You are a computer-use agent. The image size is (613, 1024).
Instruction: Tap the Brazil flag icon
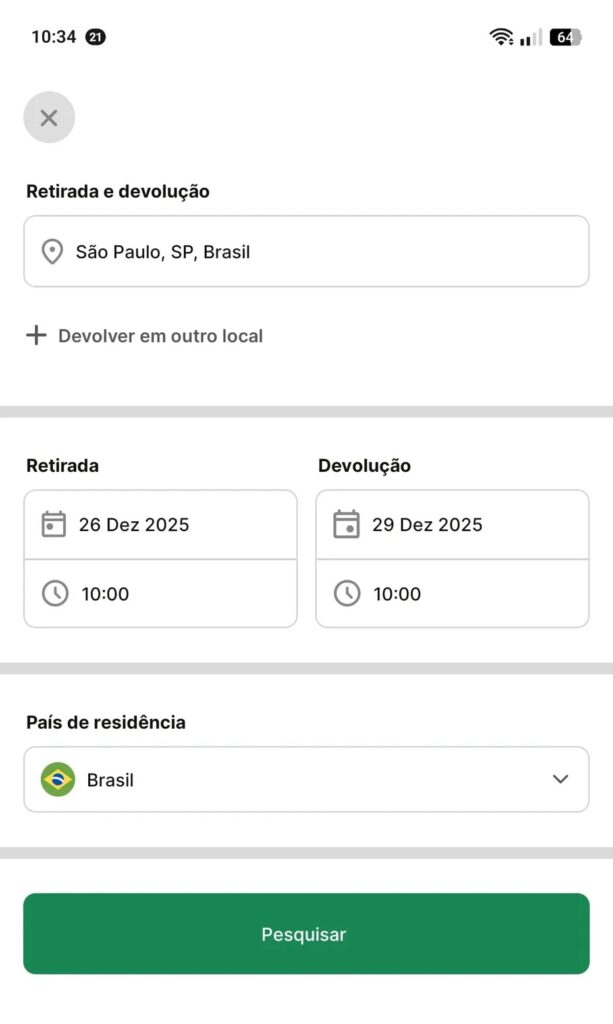point(58,779)
